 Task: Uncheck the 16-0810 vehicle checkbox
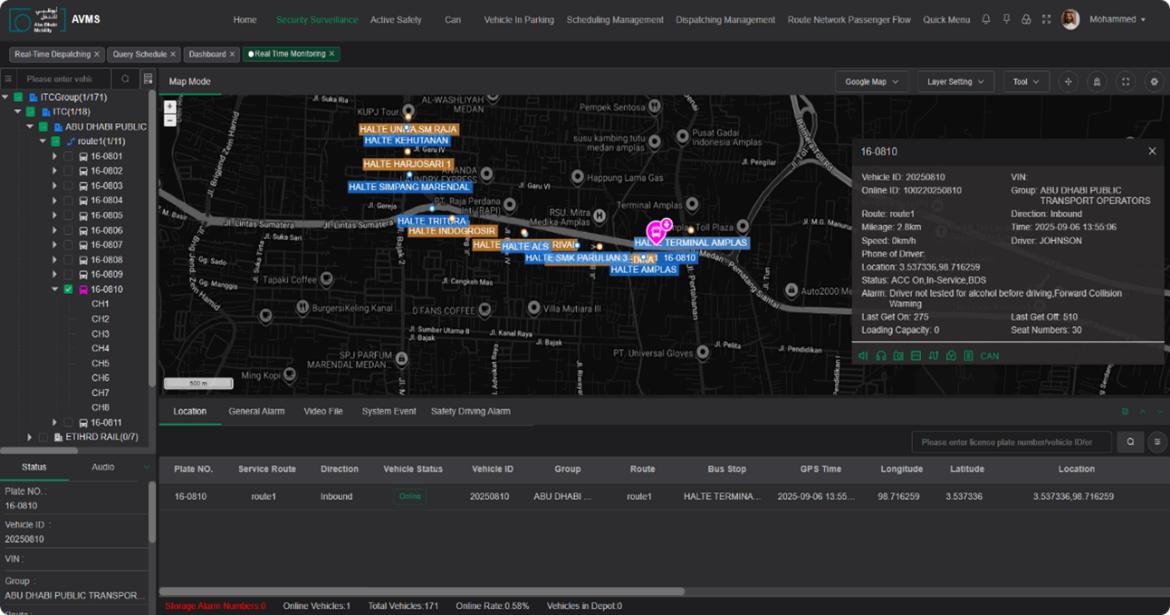pyautogui.click(x=69, y=290)
